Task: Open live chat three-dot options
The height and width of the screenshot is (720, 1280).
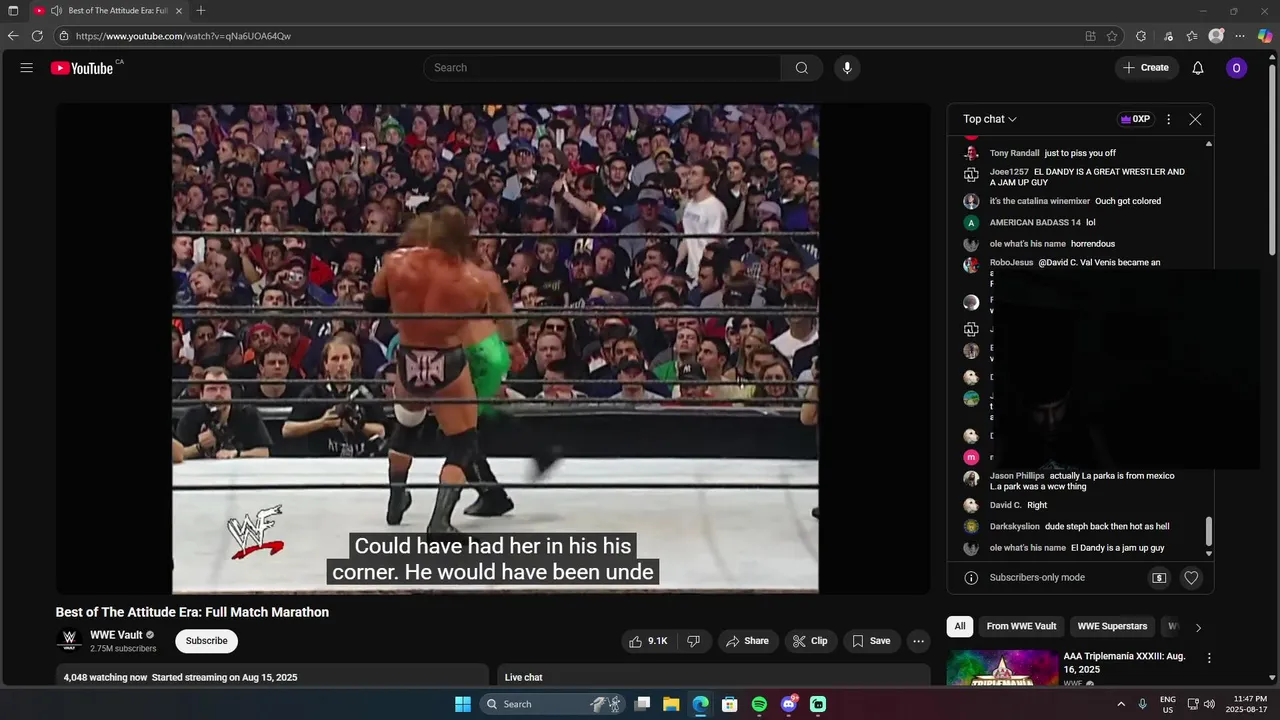Action: click(1168, 119)
